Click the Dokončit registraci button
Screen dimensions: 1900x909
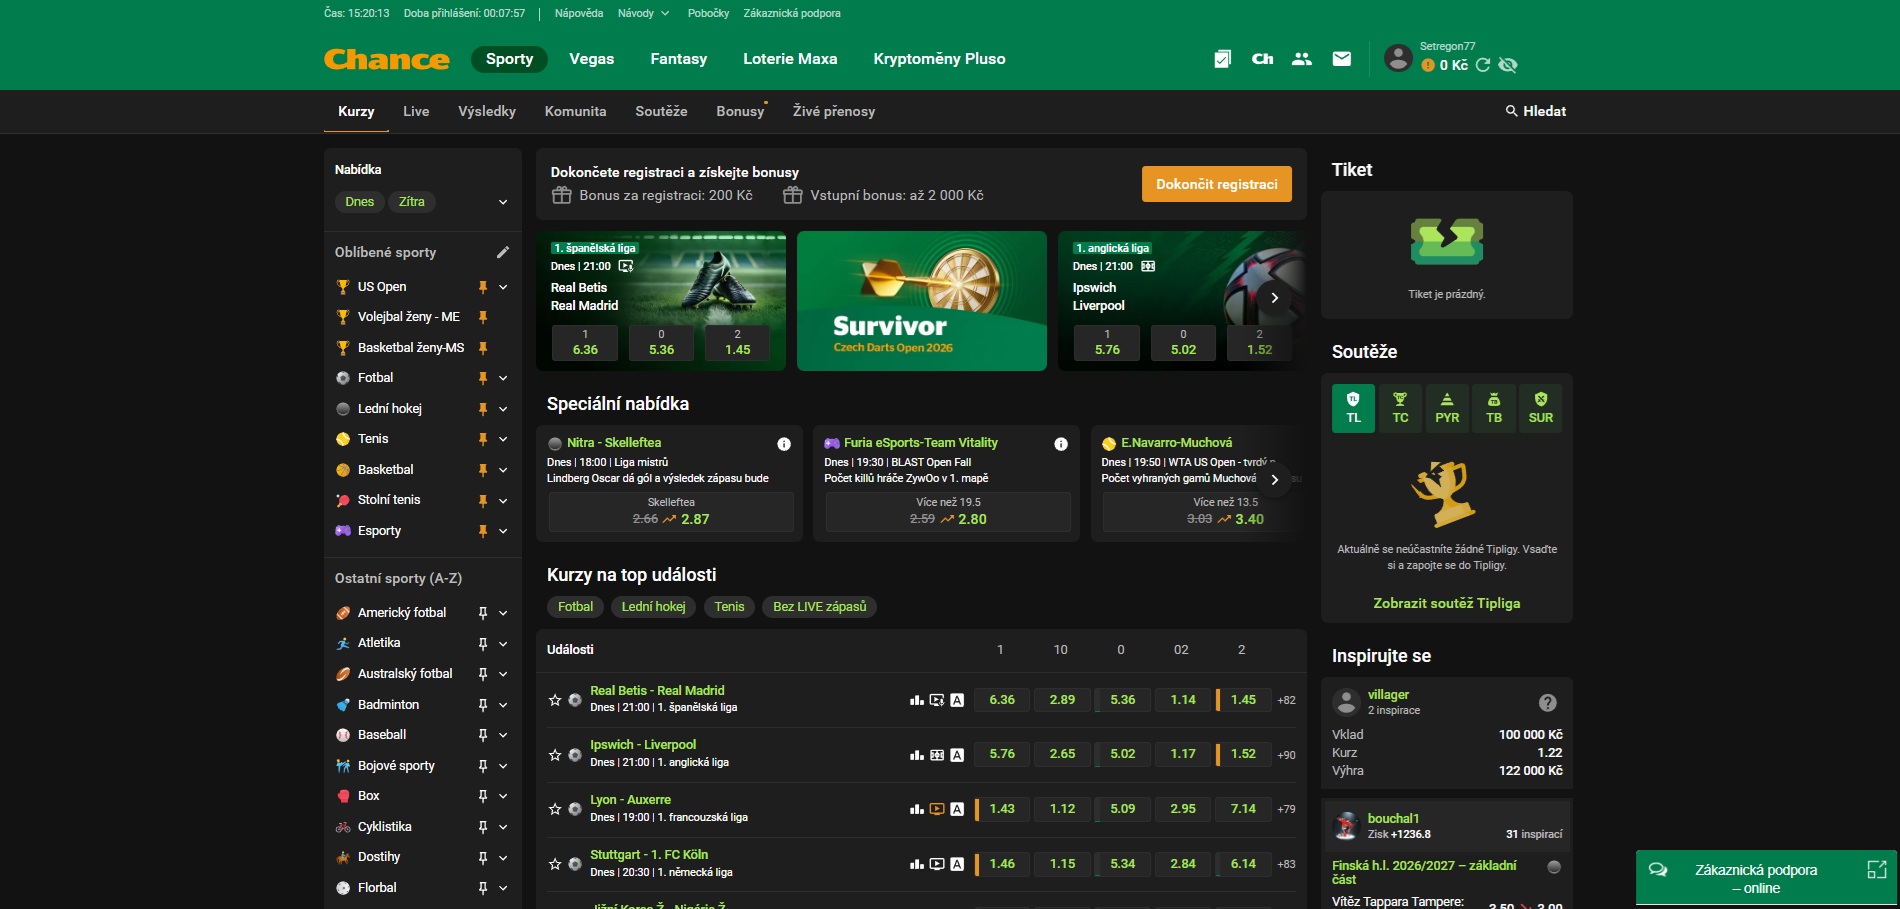coord(1217,184)
